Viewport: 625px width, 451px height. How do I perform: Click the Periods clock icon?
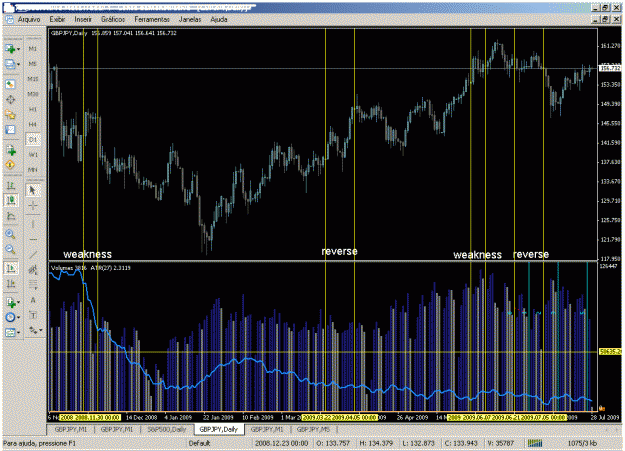[x=10, y=317]
